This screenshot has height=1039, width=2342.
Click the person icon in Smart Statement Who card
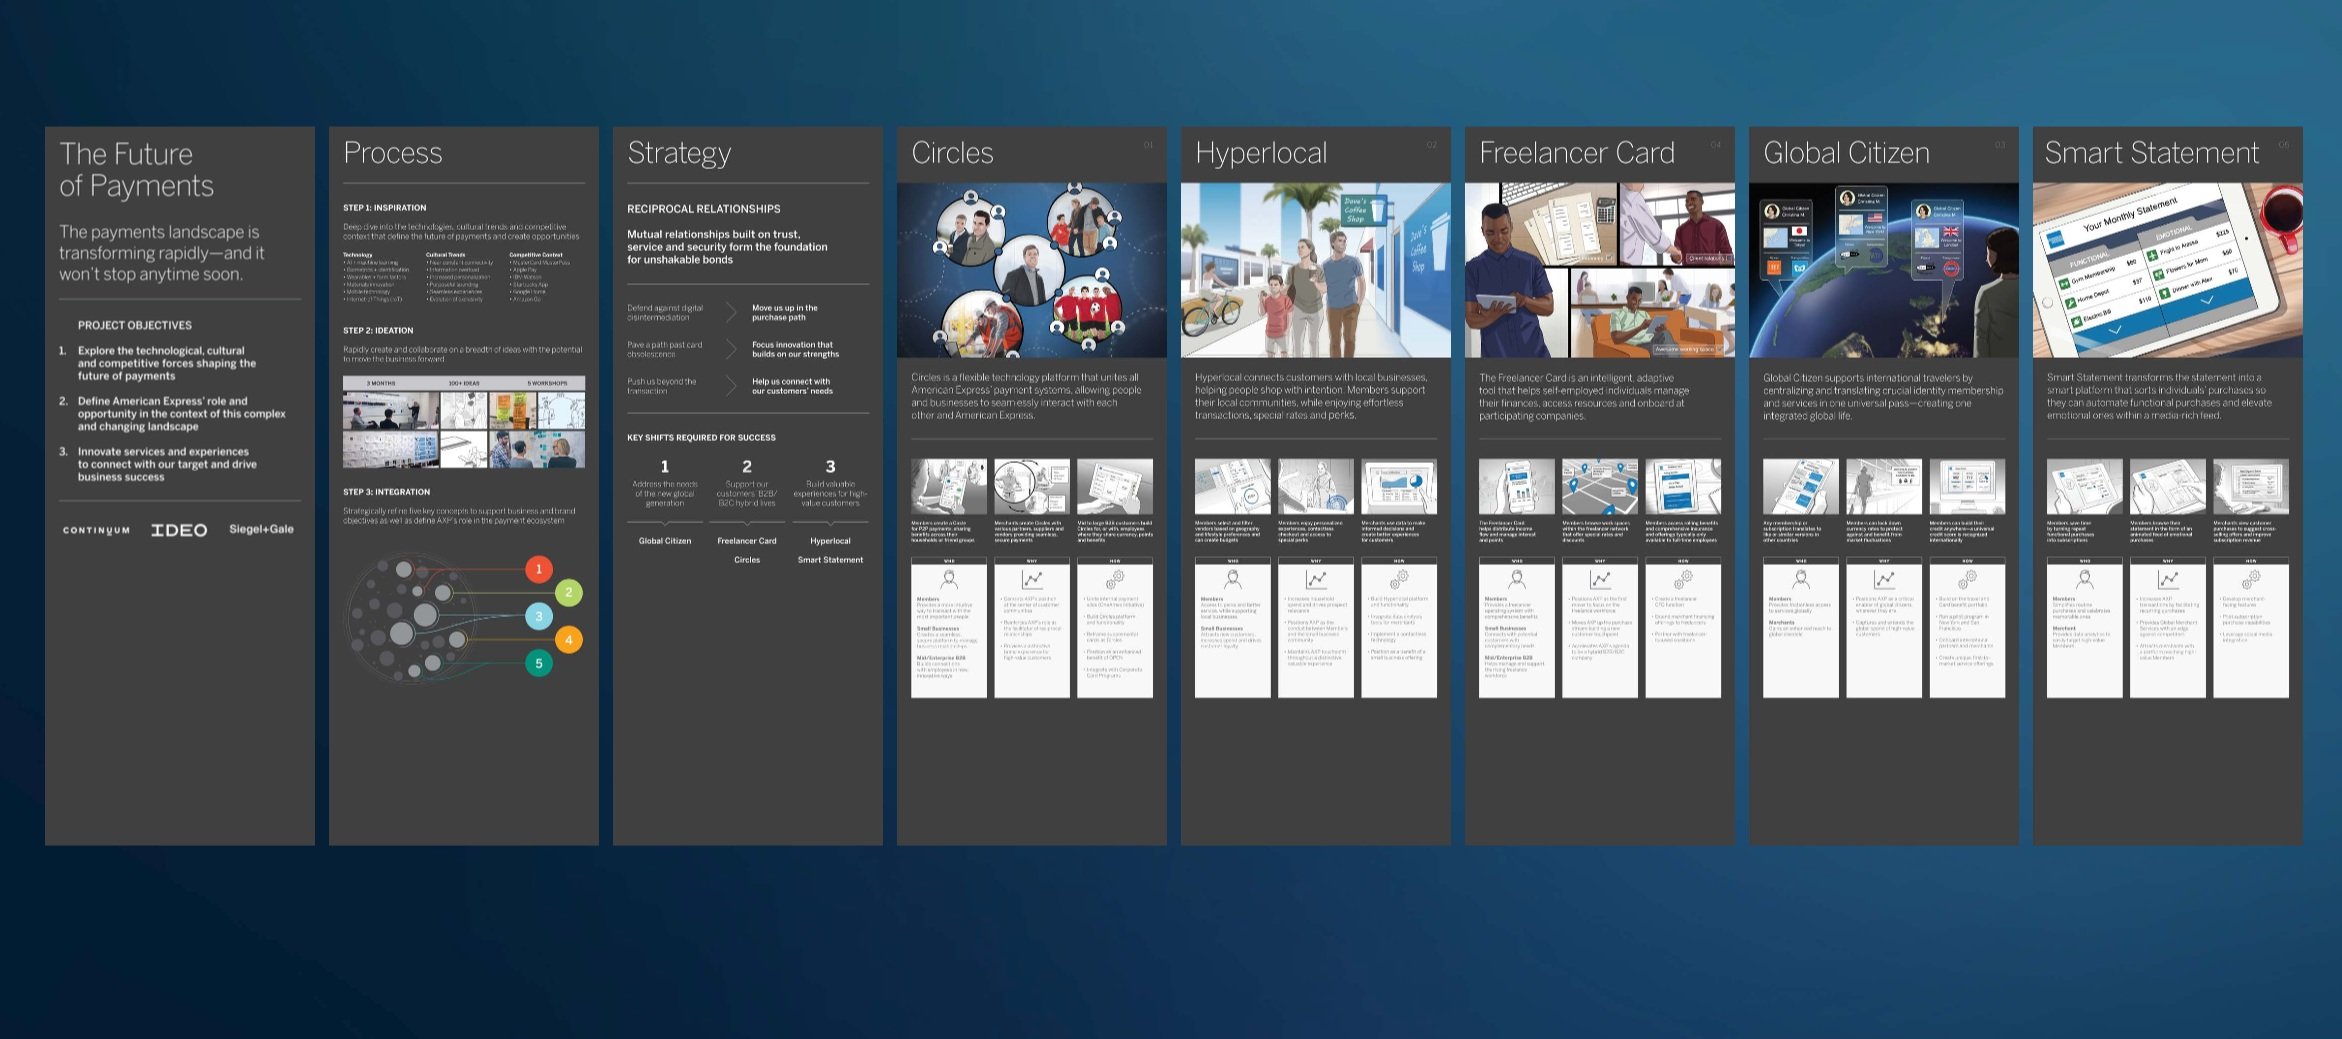(2085, 578)
